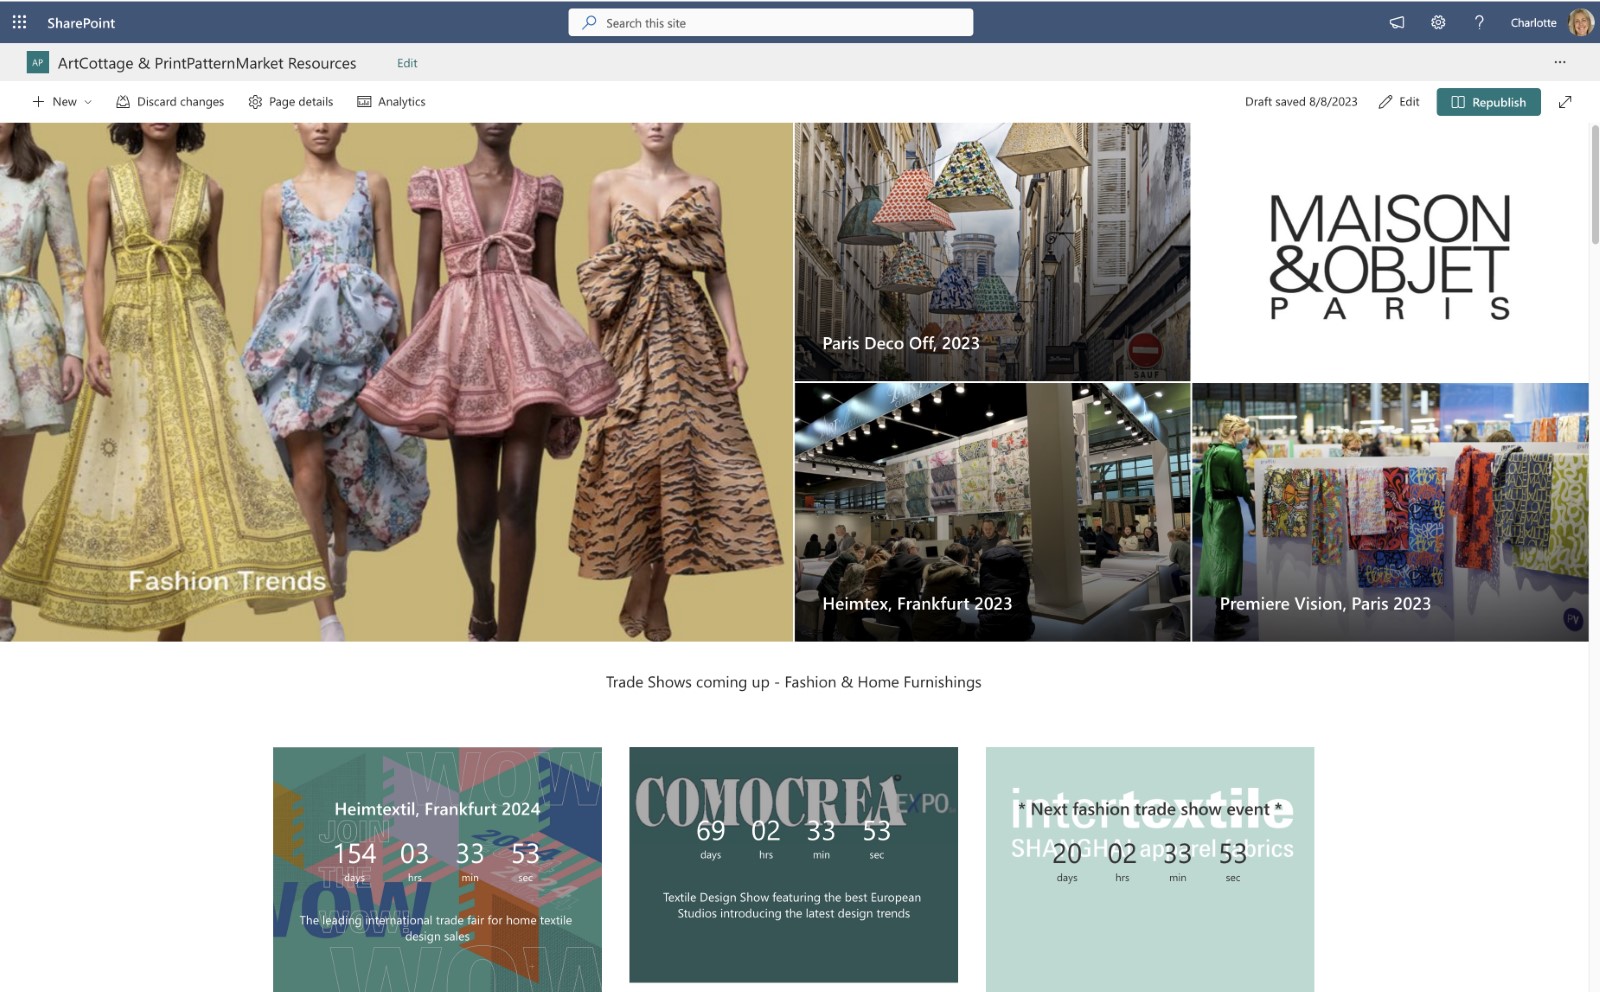Screen dimensions: 1600x992
Task: Expand the New dropdown menu
Action: [62, 102]
